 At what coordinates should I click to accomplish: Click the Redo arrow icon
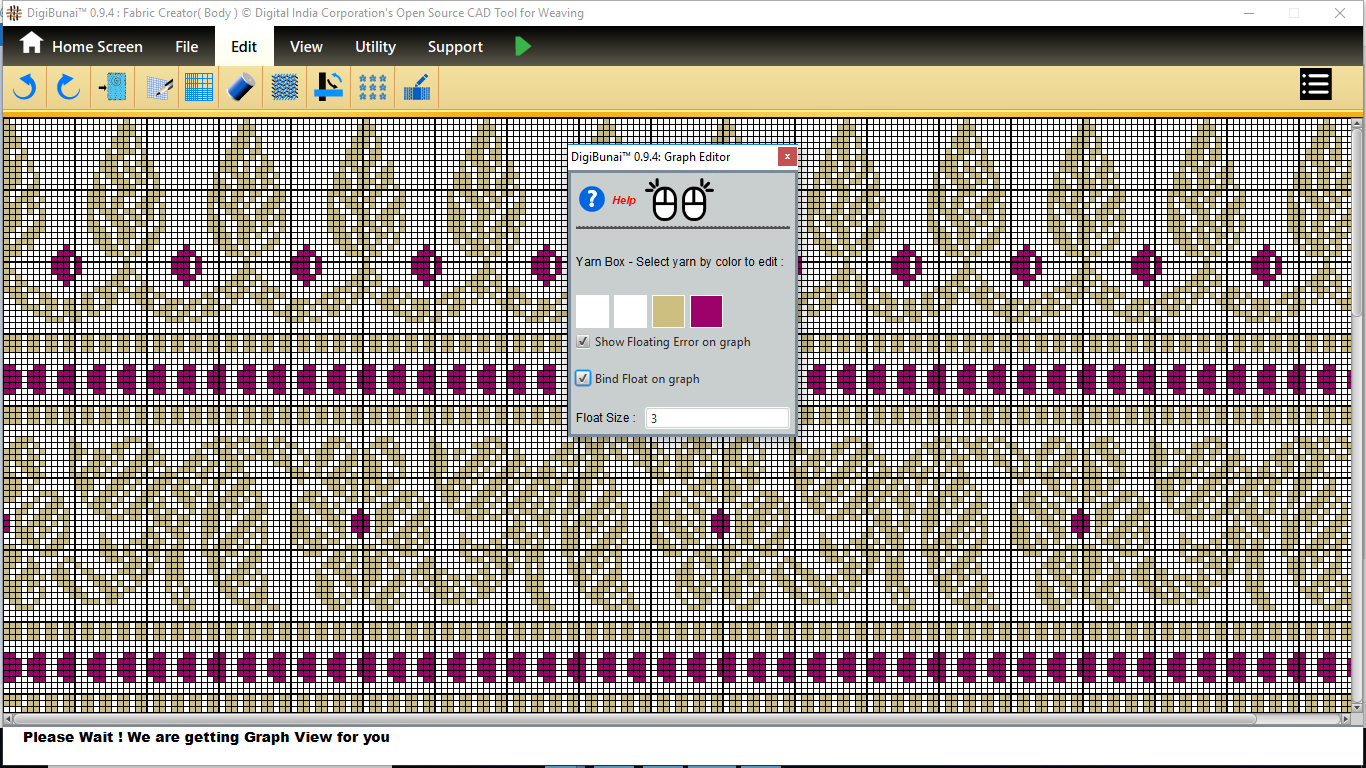(x=68, y=87)
